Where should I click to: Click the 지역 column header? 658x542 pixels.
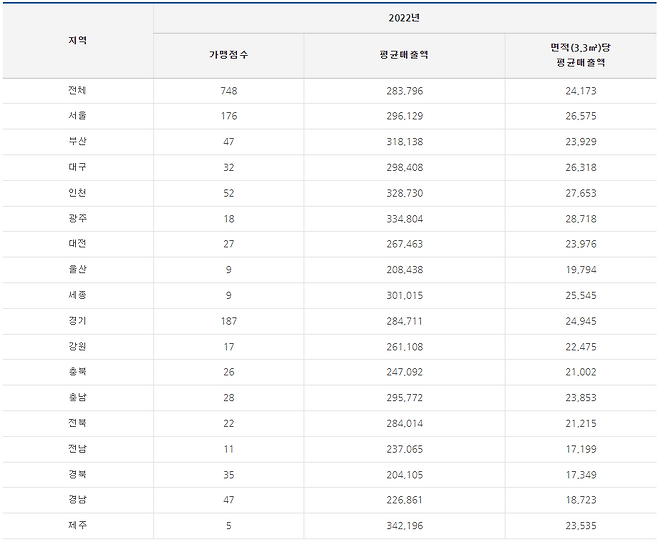click(x=77, y=41)
